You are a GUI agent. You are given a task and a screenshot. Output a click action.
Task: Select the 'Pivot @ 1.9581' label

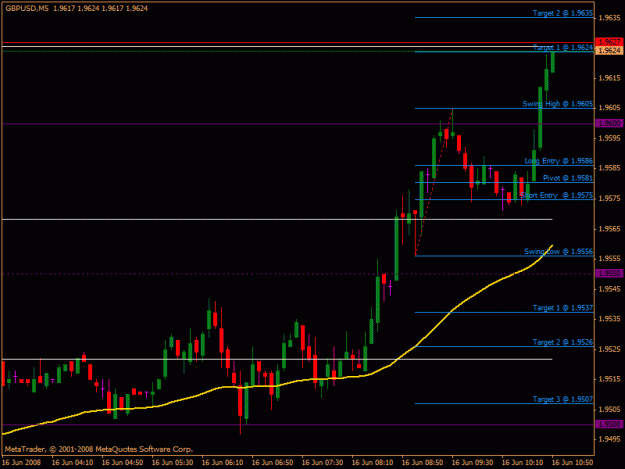(x=568, y=178)
